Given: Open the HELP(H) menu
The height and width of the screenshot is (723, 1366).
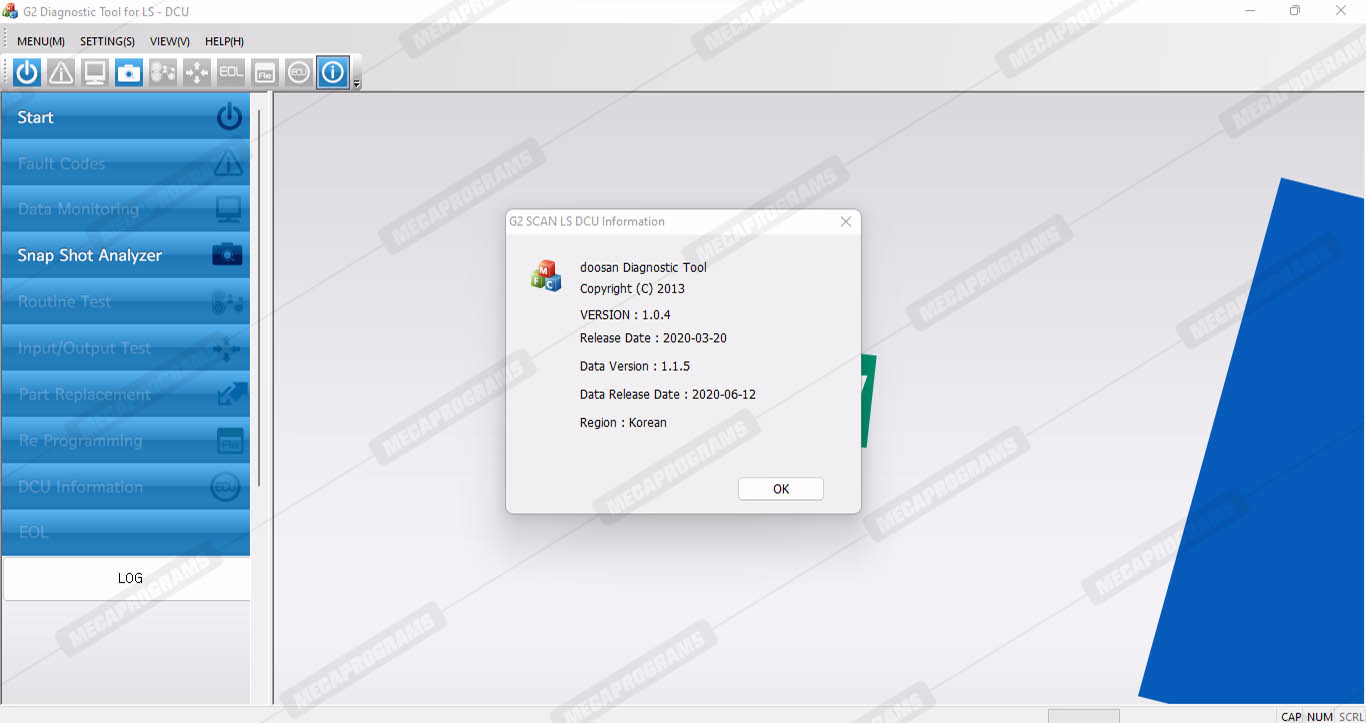Looking at the screenshot, I should 224,41.
